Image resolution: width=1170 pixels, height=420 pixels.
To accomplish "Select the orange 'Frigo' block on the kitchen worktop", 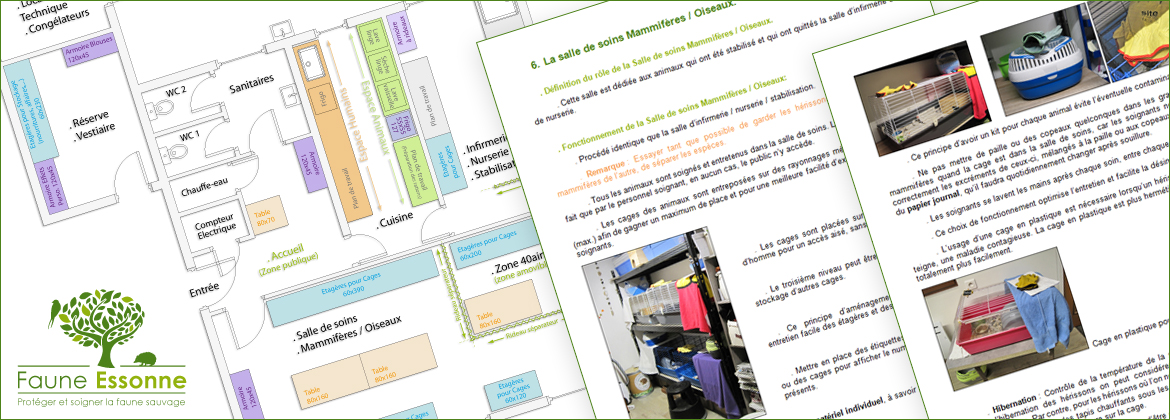I will (322, 98).
